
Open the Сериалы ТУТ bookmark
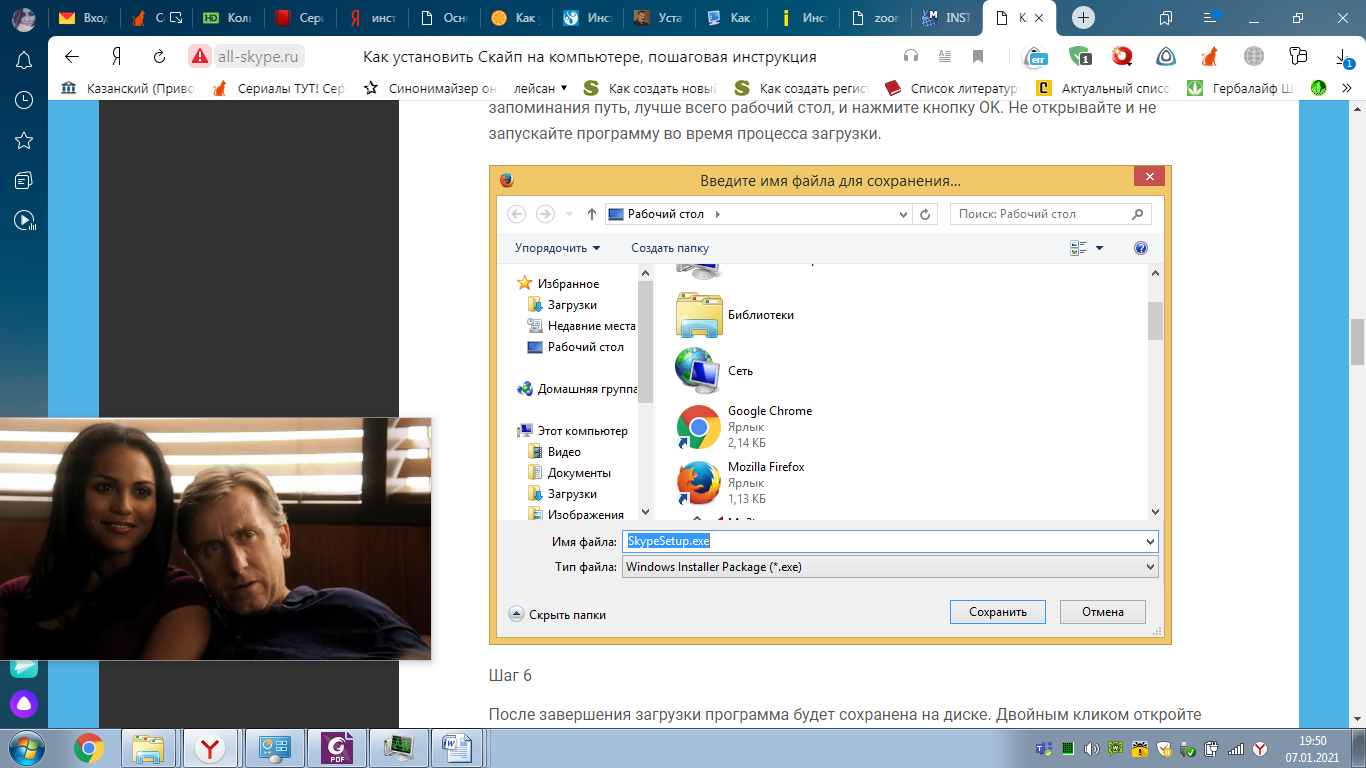278,88
